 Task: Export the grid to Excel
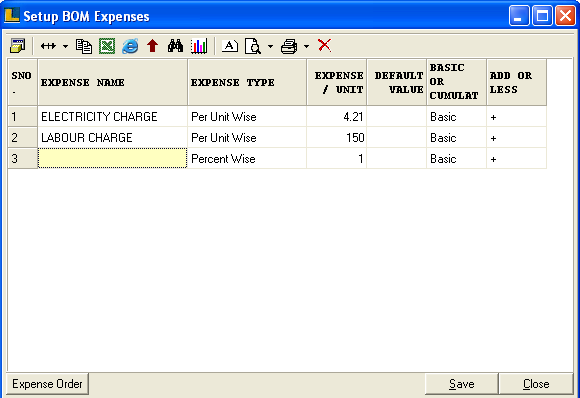107,46
